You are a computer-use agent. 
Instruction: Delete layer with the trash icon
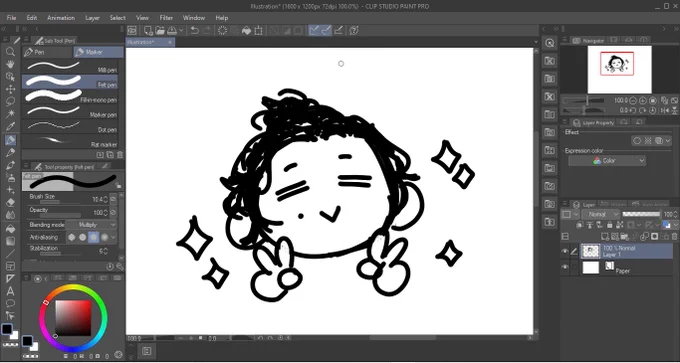pyautogui.click(x=673, y=236)
